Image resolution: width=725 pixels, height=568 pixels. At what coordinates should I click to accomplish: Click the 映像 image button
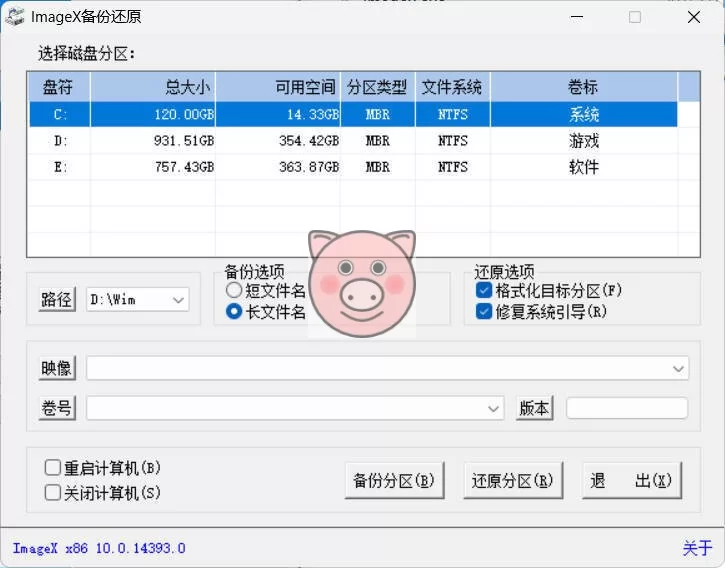pyautogui.click(x=57, y=368)
